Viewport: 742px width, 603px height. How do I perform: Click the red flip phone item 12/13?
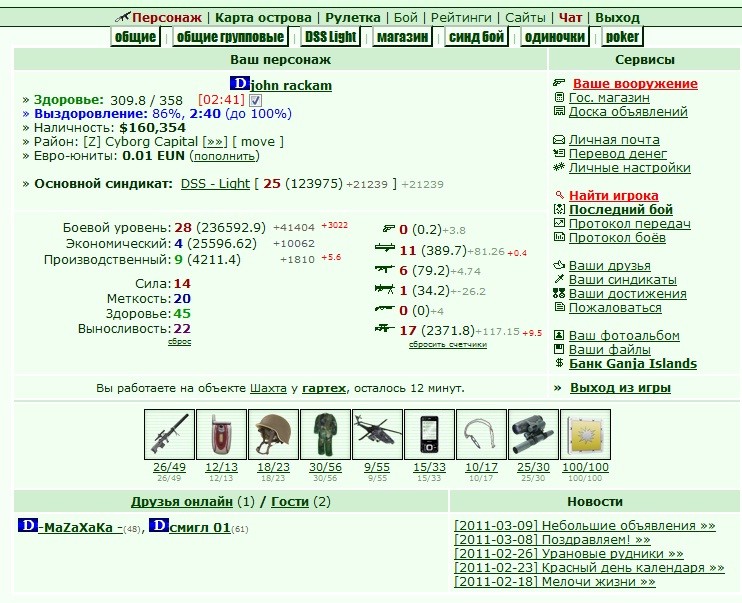click(221, 435)
